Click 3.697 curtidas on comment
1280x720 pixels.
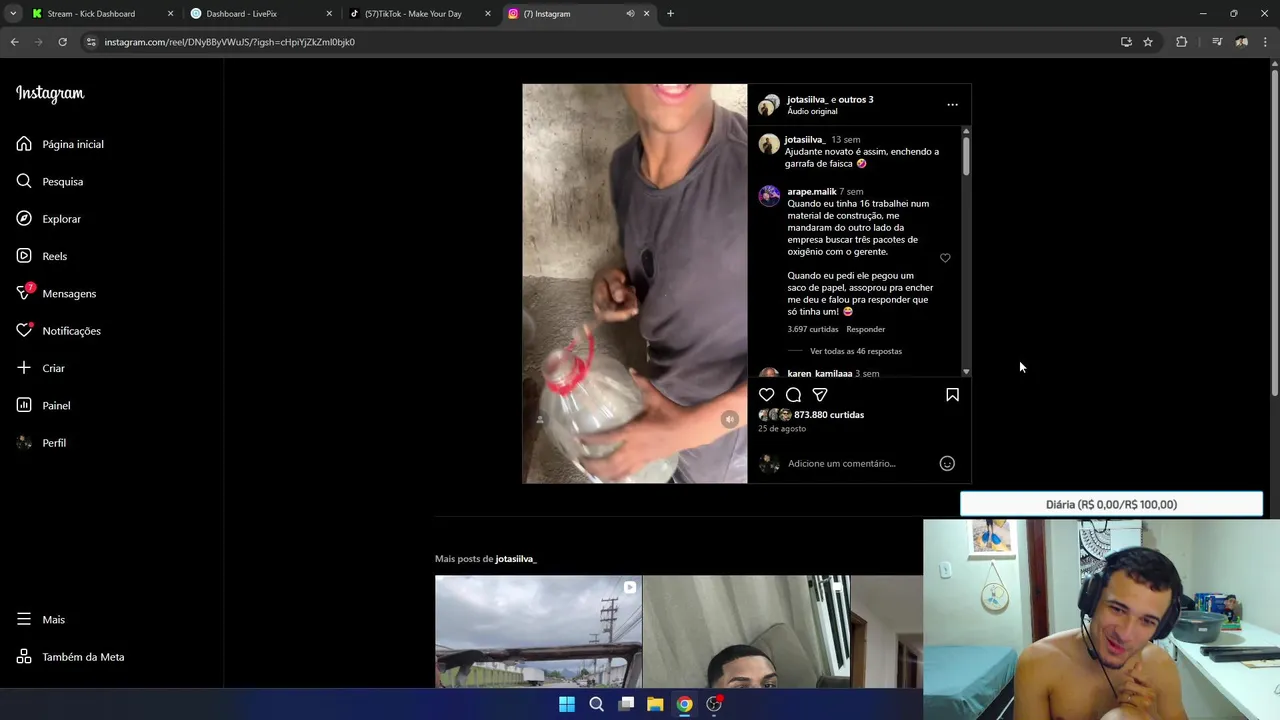click(x=812, y=329)
